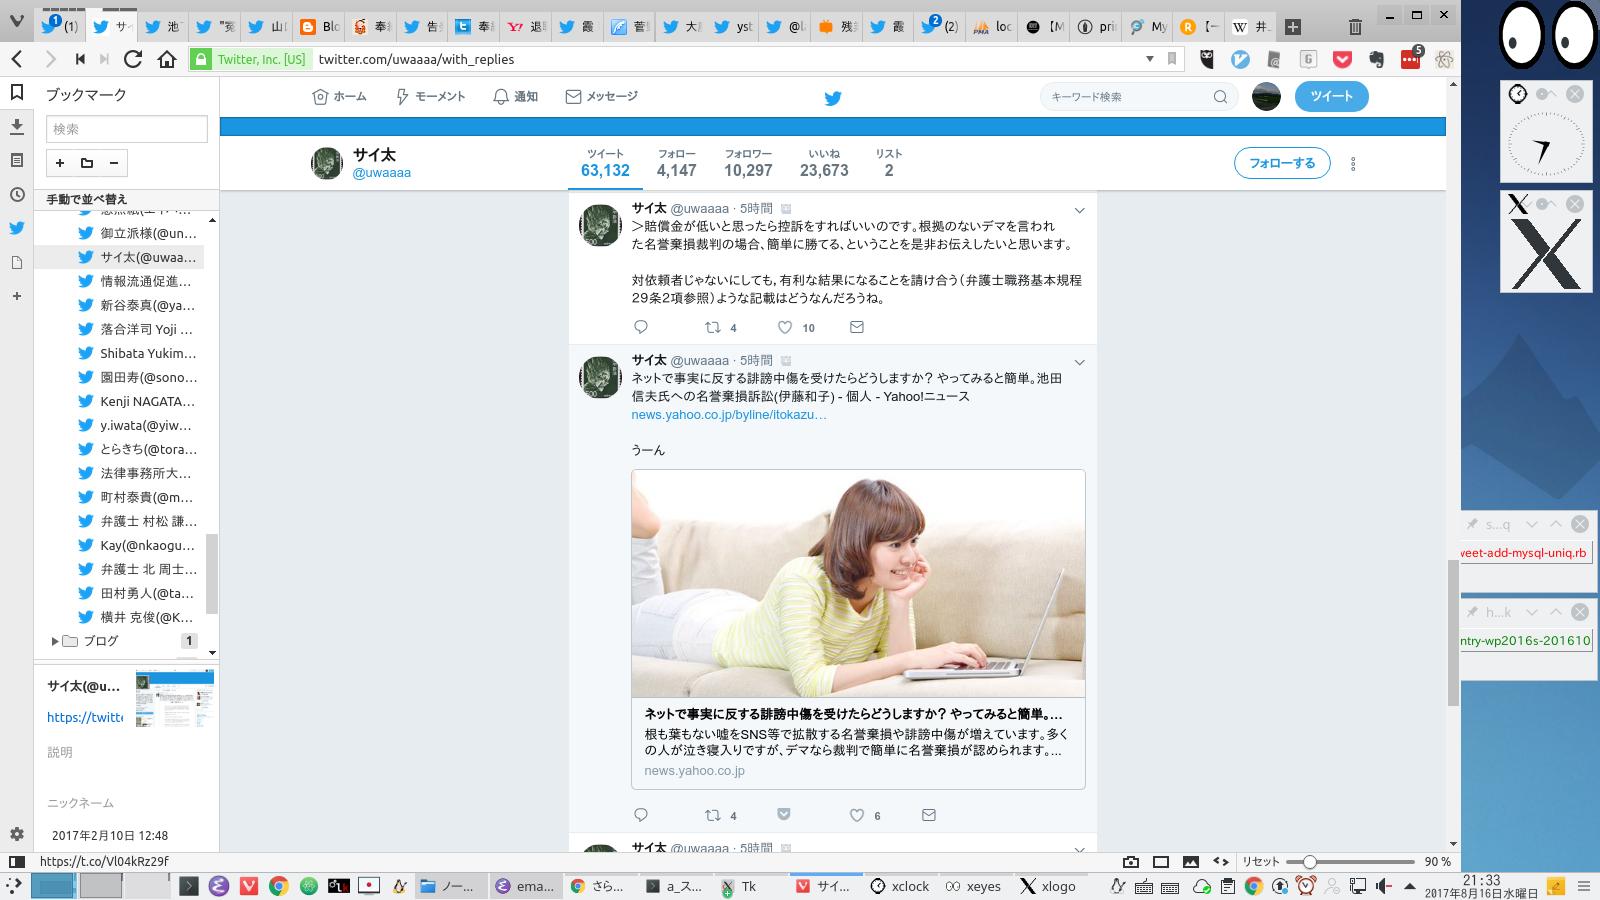Toggle tab tiling in status bar
Image resolution: width=1600 pixels, height=900 pixels.
1161,861
